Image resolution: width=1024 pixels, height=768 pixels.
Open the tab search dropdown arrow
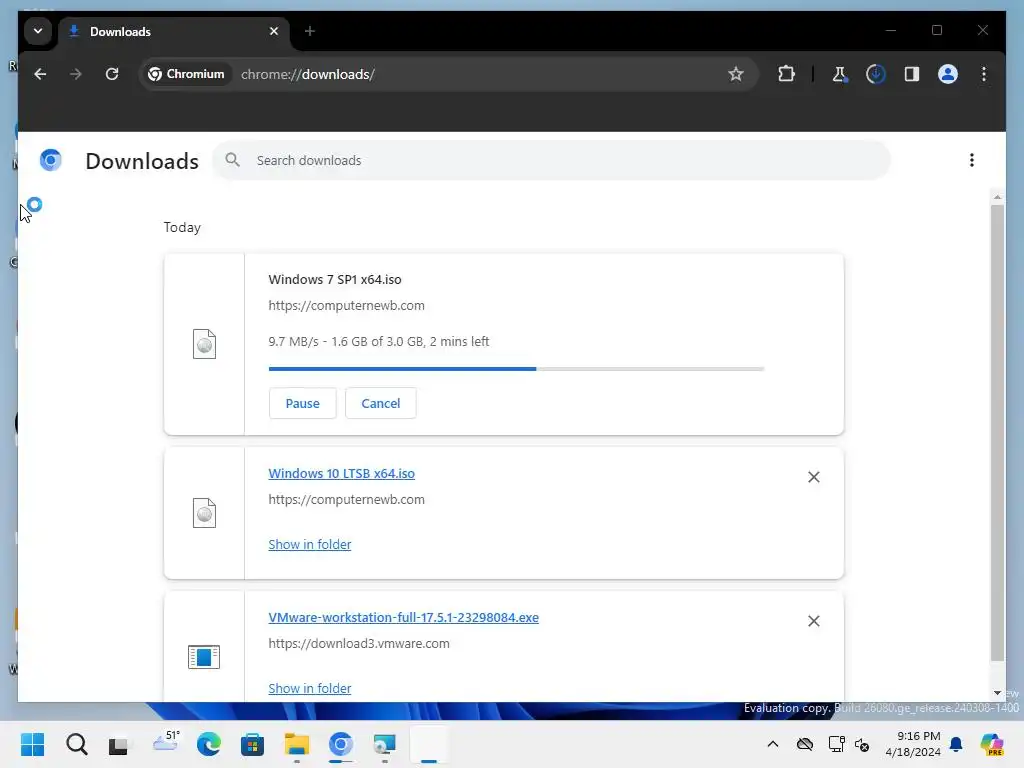38,31
